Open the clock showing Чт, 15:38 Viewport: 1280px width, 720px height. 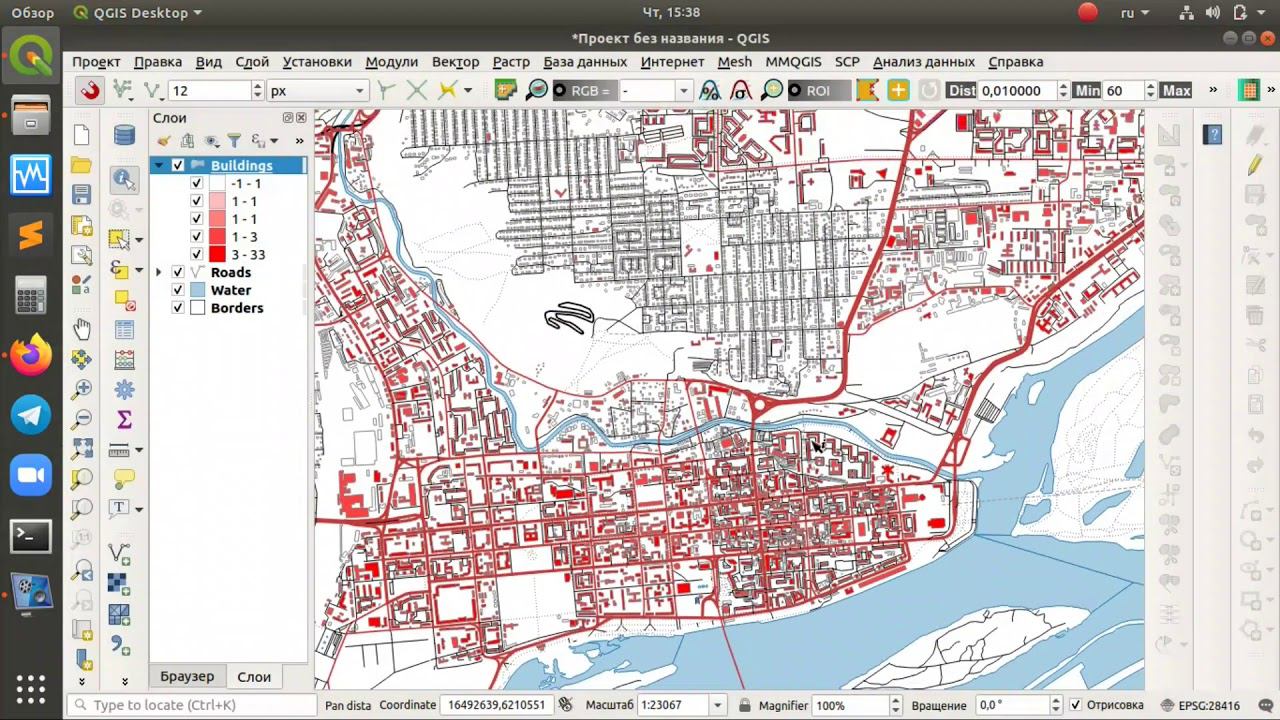[669, 13]
